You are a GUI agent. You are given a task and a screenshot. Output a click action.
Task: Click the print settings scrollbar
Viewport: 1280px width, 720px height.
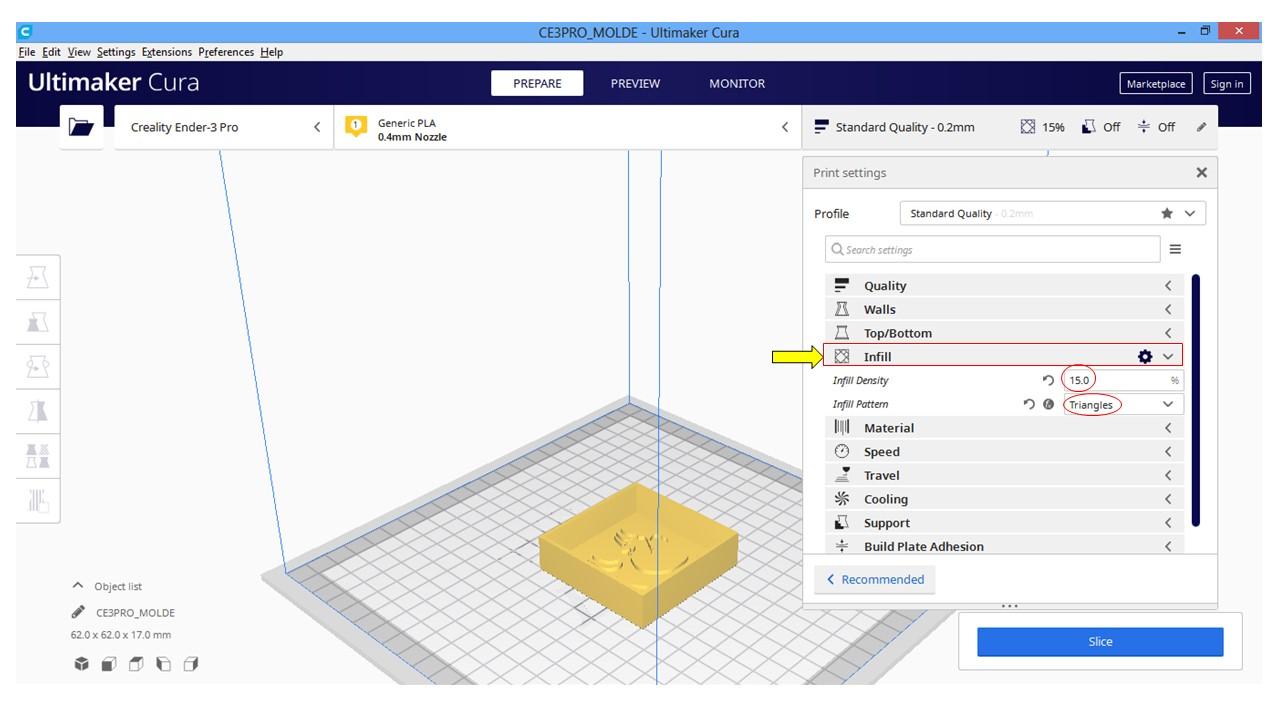[x=1196, y=401]
